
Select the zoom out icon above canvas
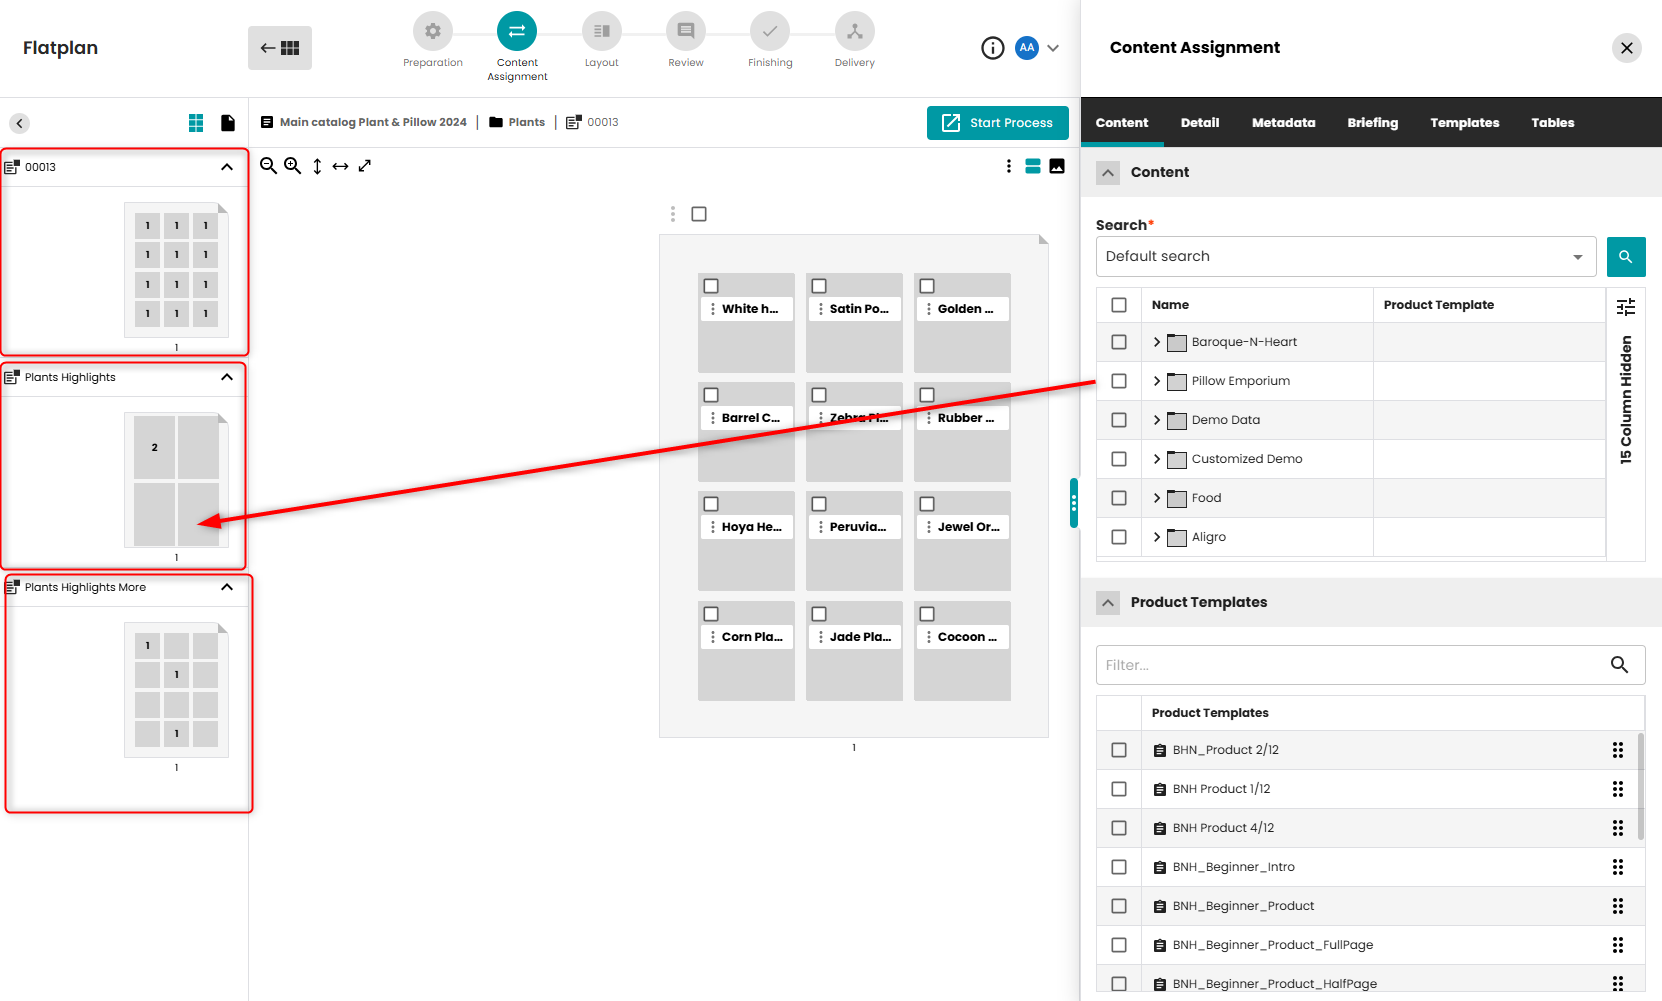coord(268,166)
